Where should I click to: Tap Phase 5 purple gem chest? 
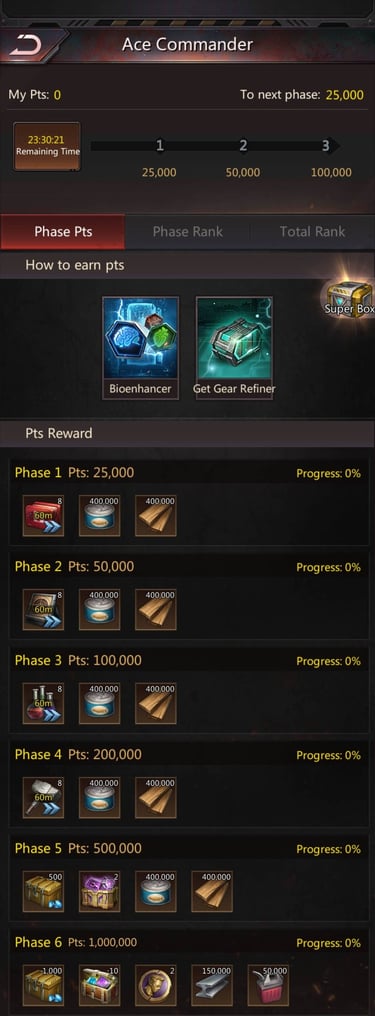coord(100,892)
